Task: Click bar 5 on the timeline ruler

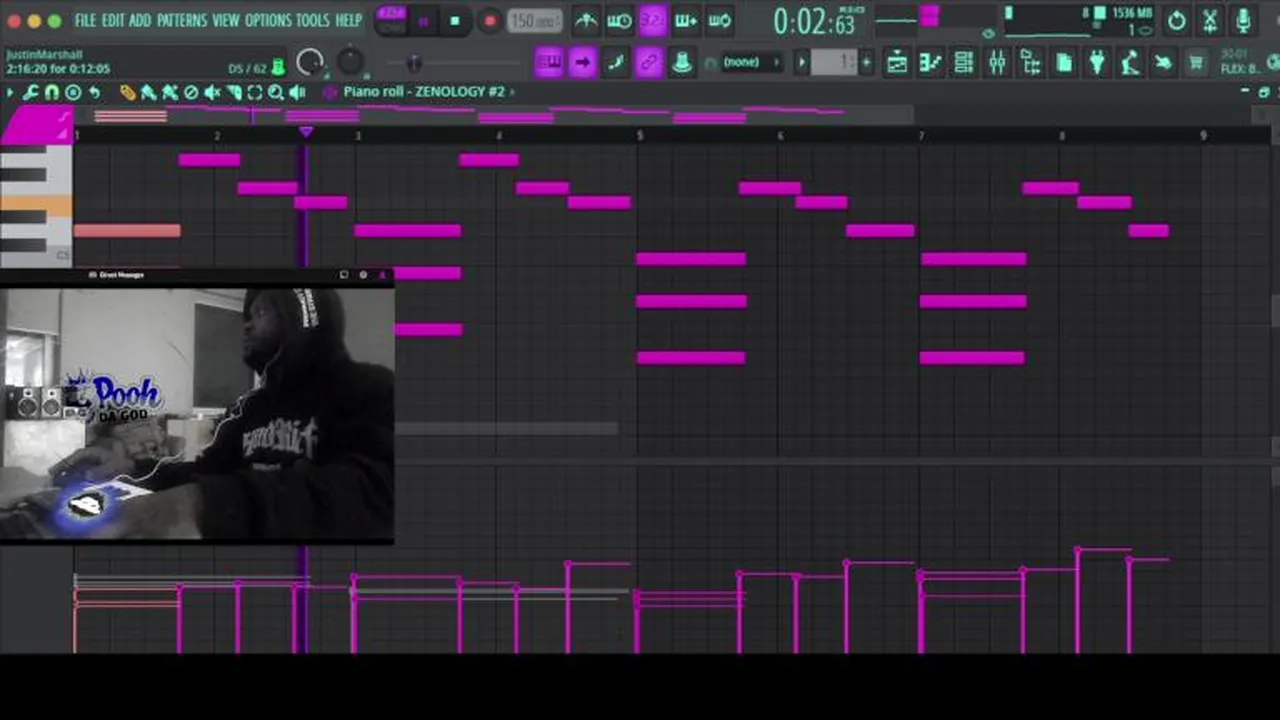Action: (x=640, y=135)
